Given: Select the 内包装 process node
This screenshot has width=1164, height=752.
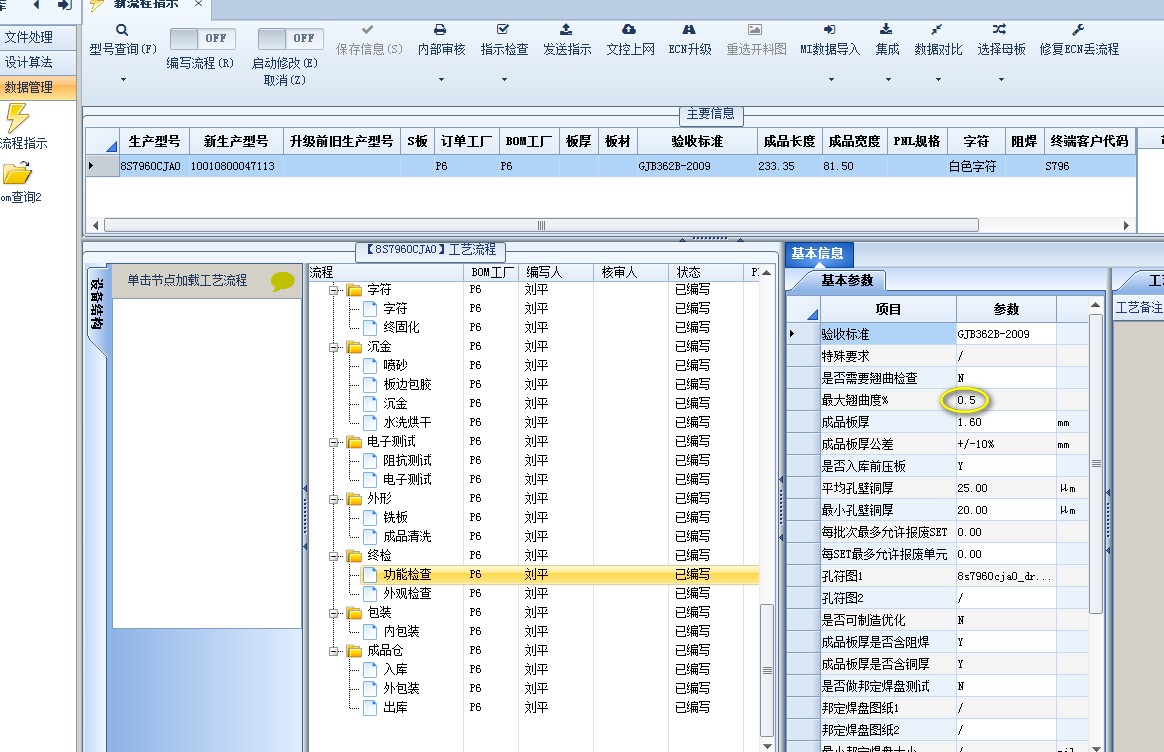Looking at the screenshot, I should pos(401,632).
